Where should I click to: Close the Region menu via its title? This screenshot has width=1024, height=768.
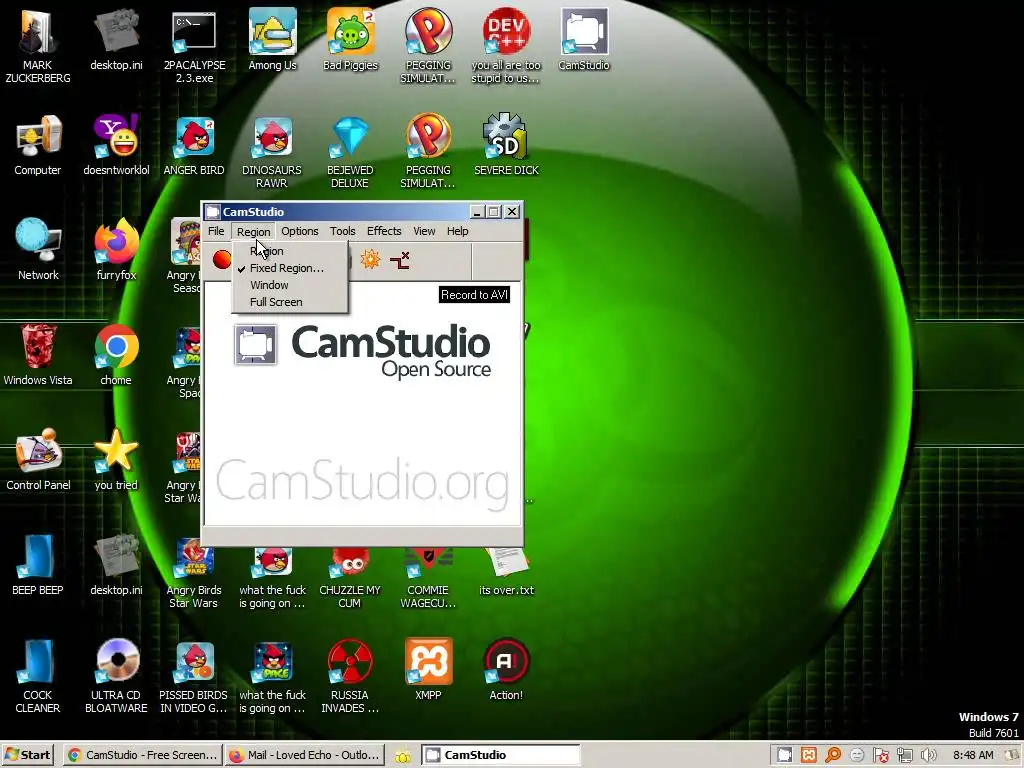pyautogui.click(x=253, y=231)
